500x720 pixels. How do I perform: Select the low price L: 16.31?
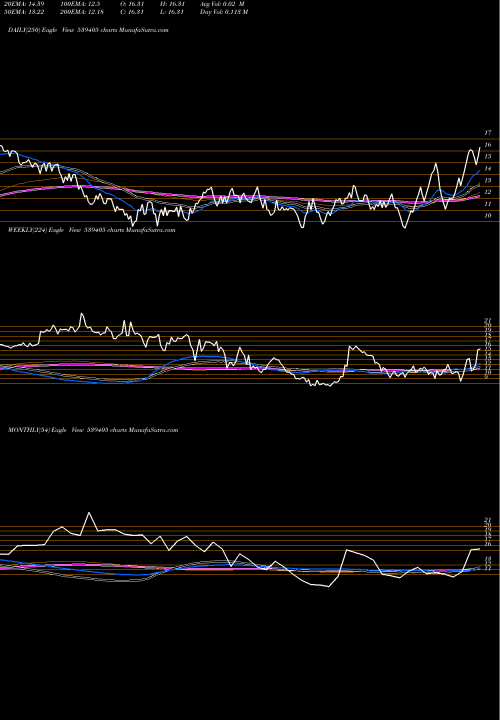pos(170,12)
